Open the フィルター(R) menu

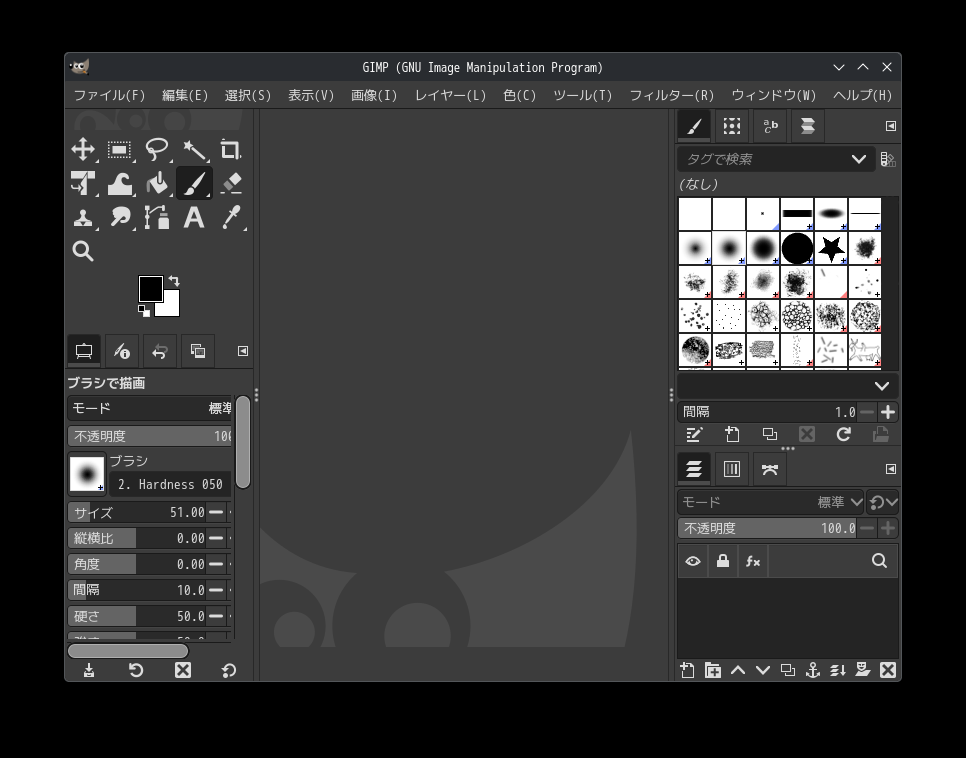[671, 95]
